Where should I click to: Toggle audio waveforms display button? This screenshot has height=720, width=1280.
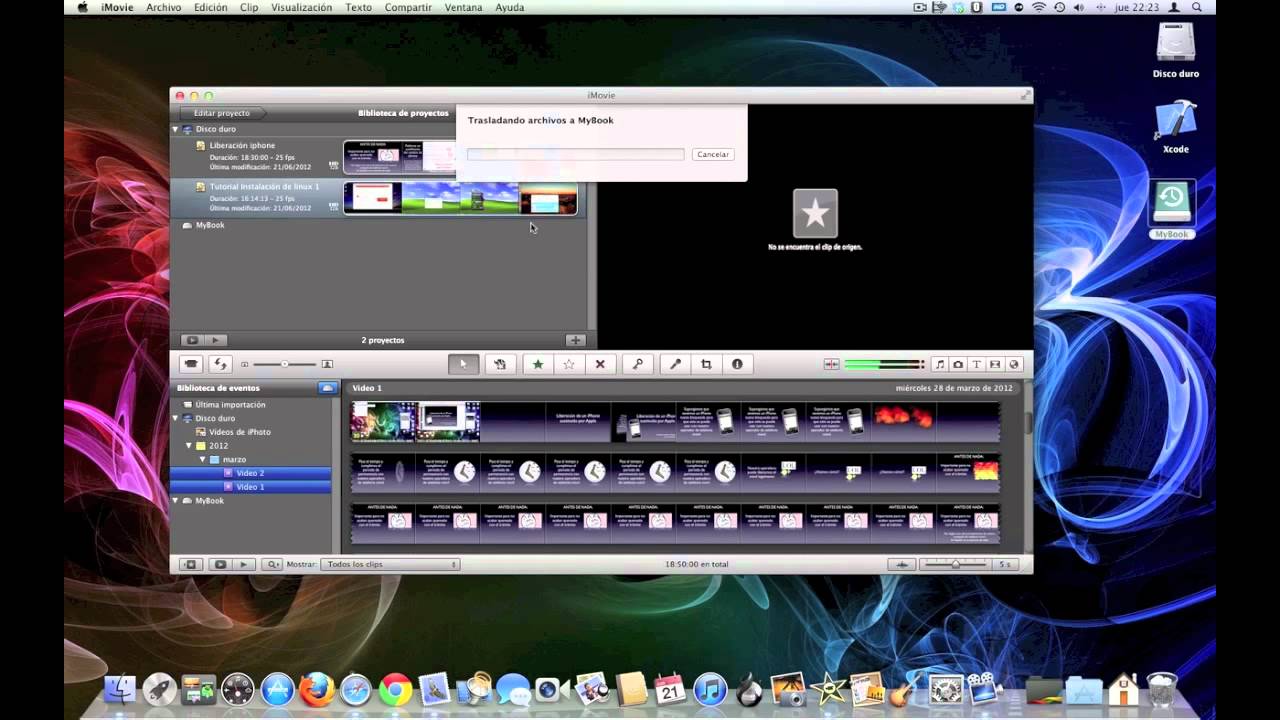[903, 564]
